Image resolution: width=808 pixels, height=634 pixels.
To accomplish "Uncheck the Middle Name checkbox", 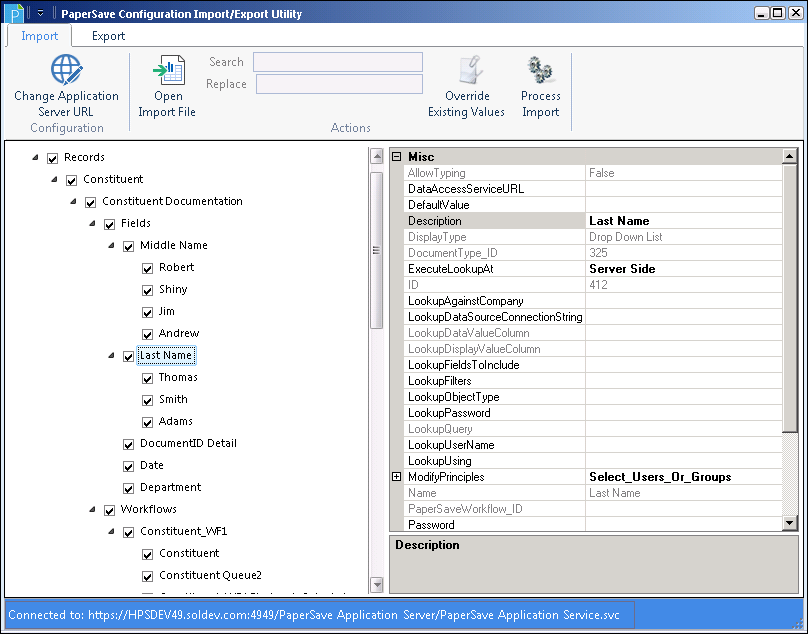I will pos(128,246).
